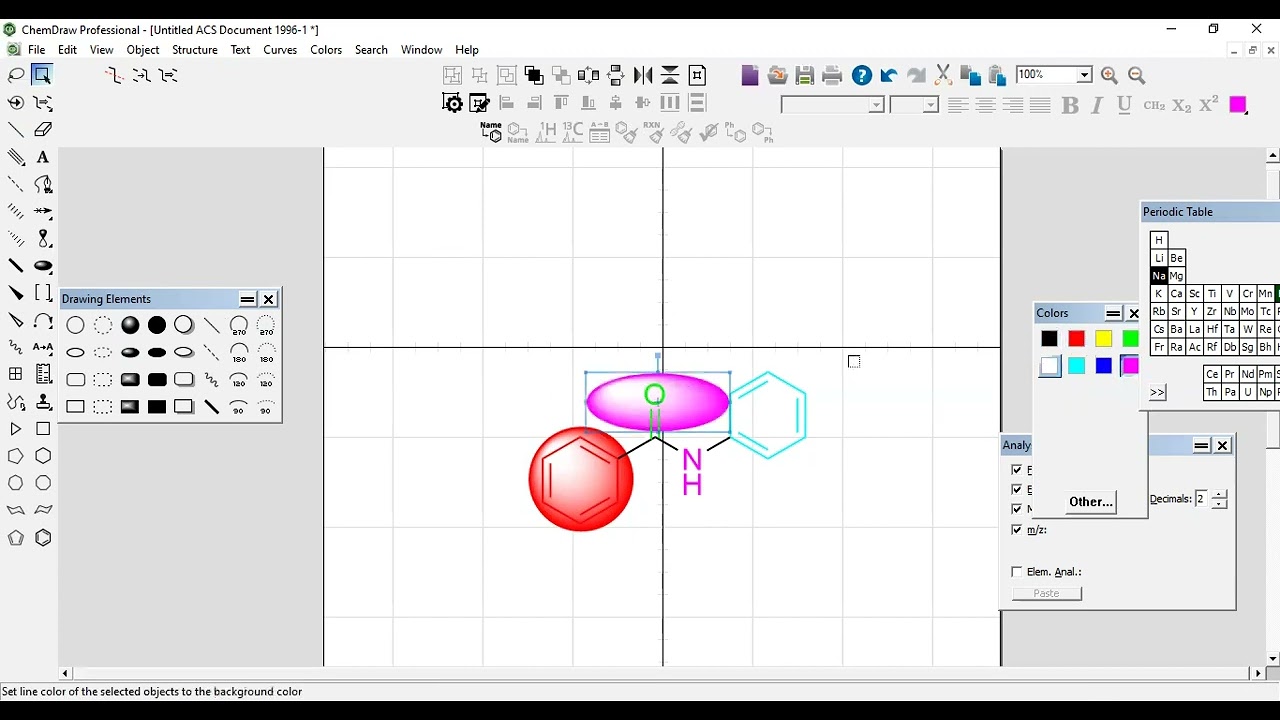Choose the blue color swatch
1280x720 pixels.
pos(1103,366)
